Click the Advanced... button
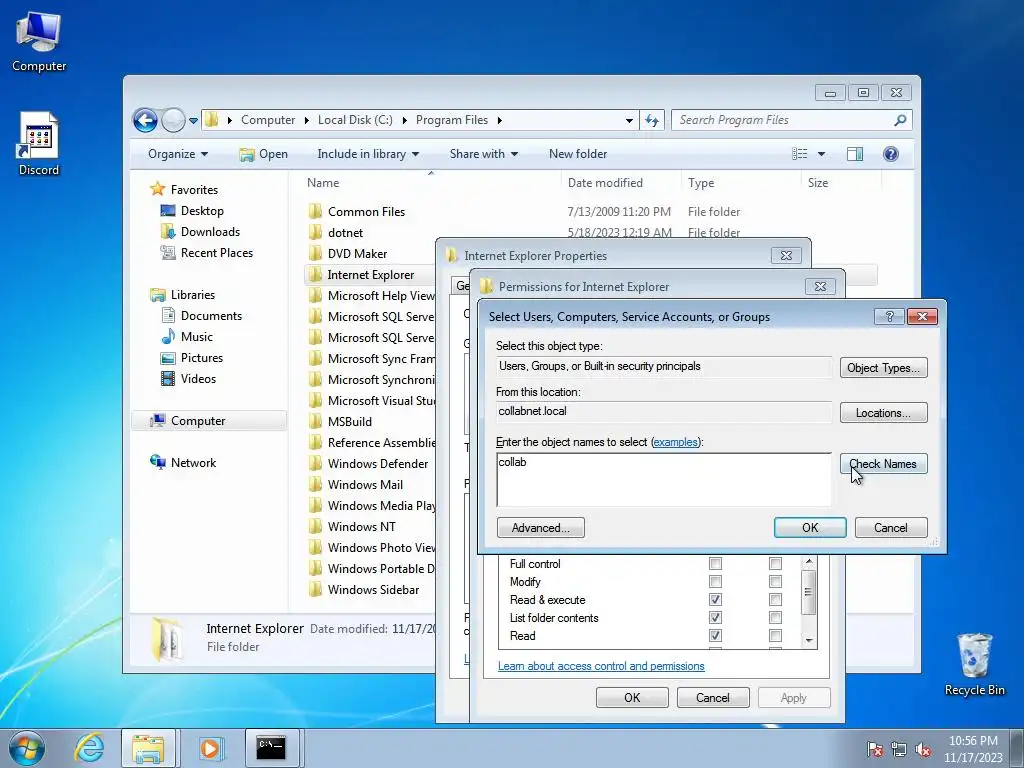Image resolution: width=1024 pixels, height=768 pixels. tap(540, 528)
